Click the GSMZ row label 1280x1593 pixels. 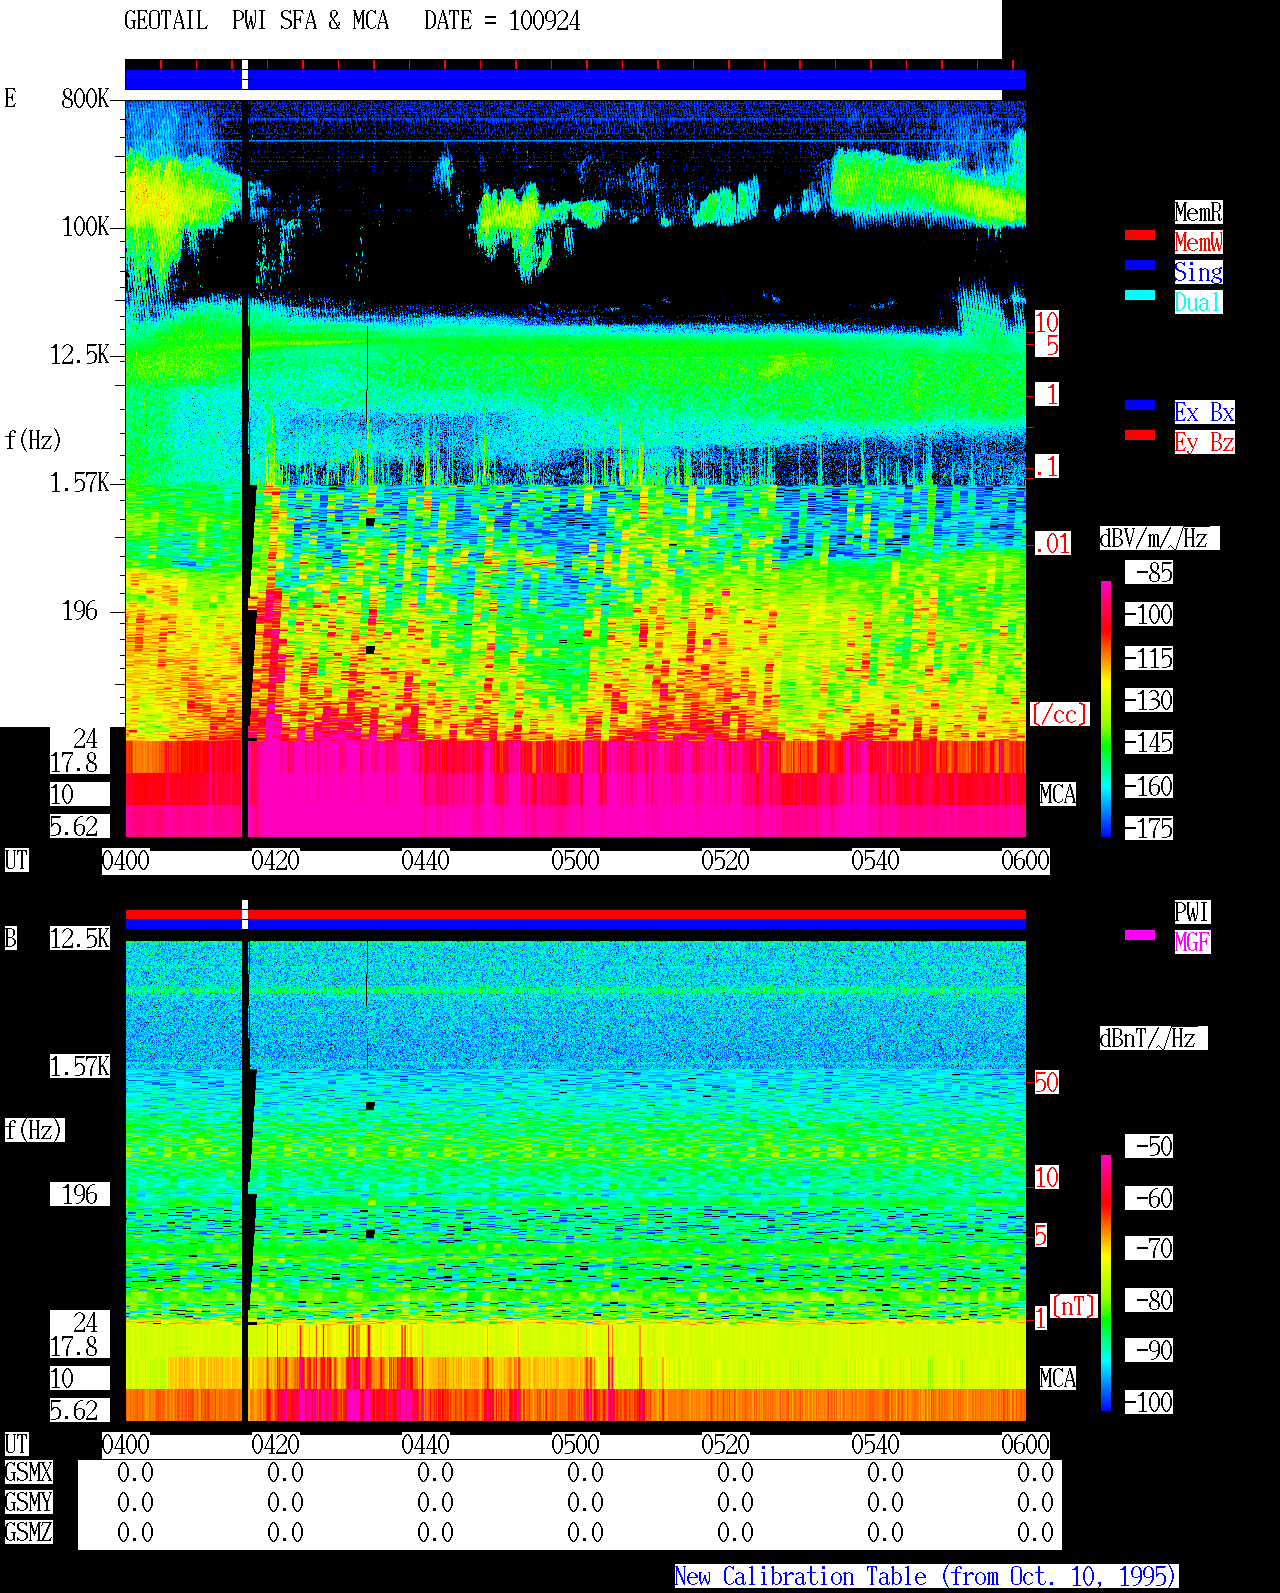click(28, 1532)
